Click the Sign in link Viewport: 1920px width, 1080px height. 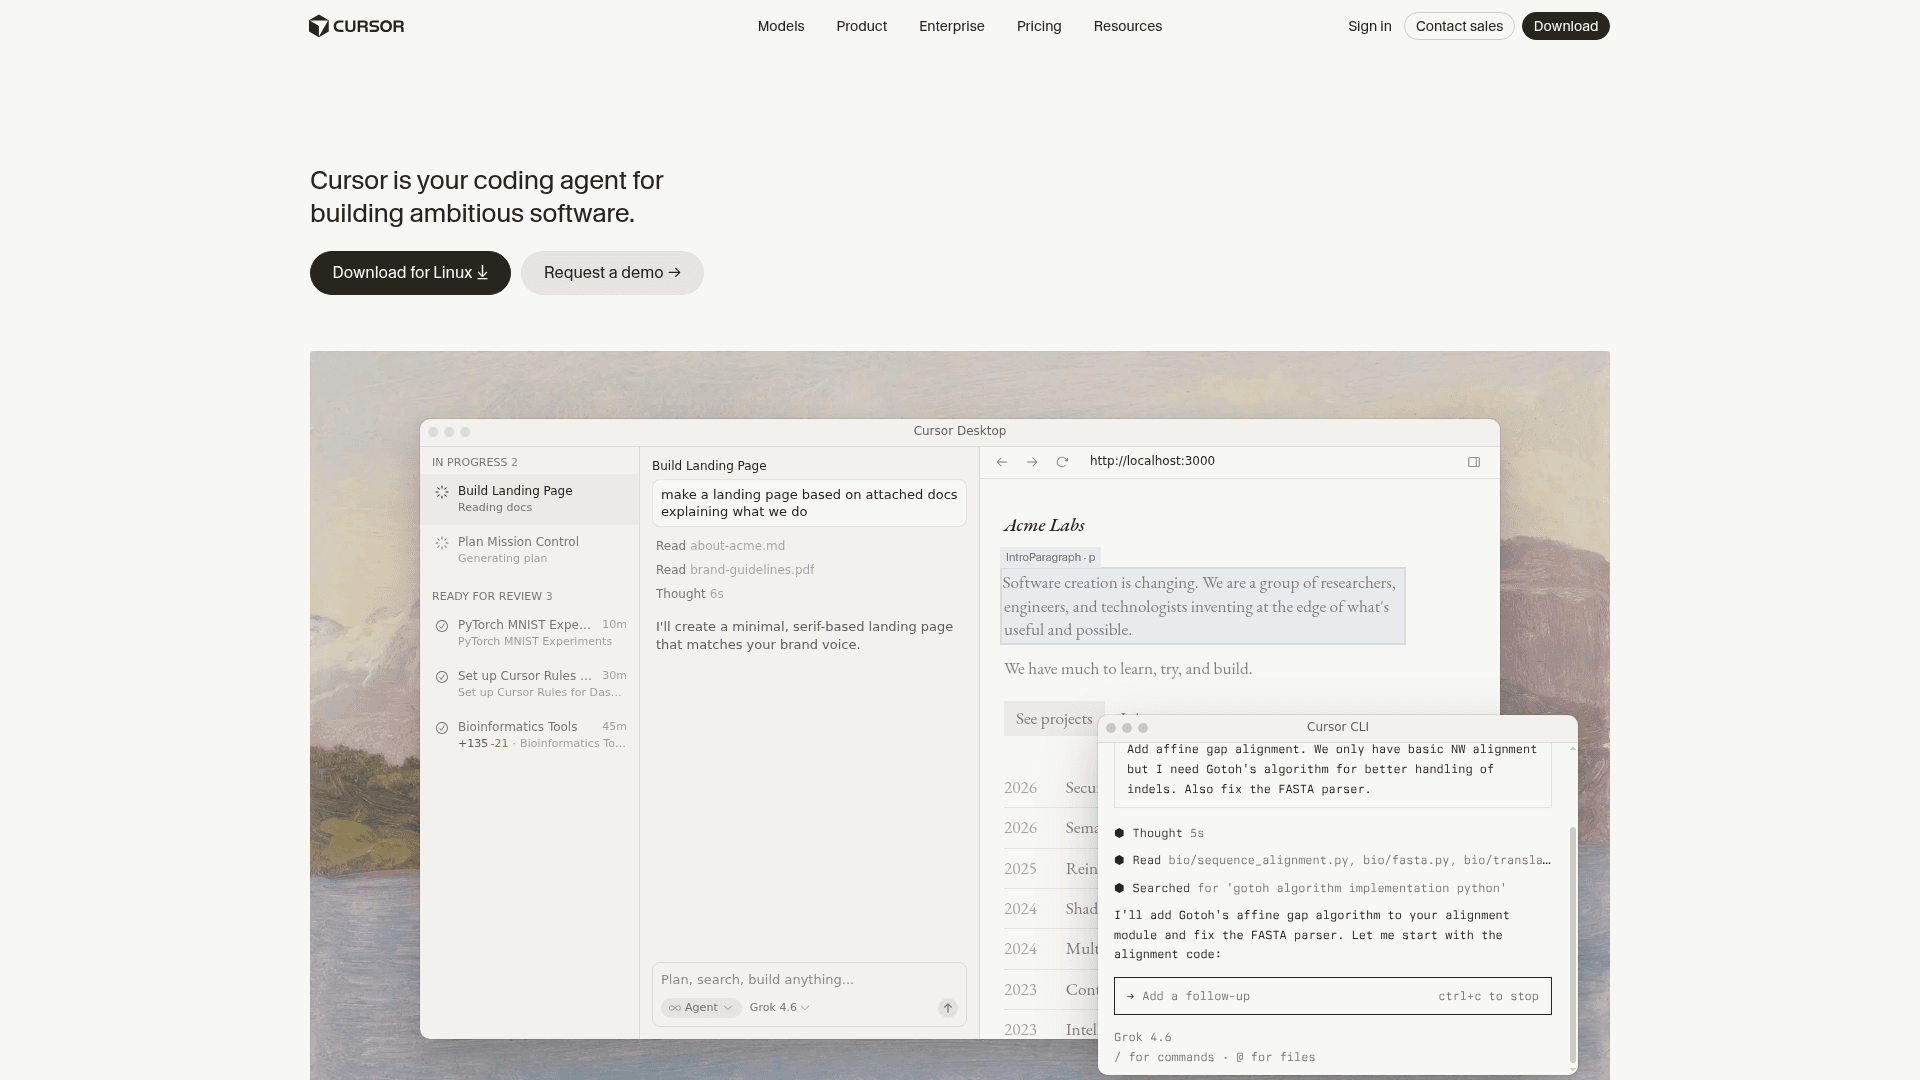click(1369, 26)
